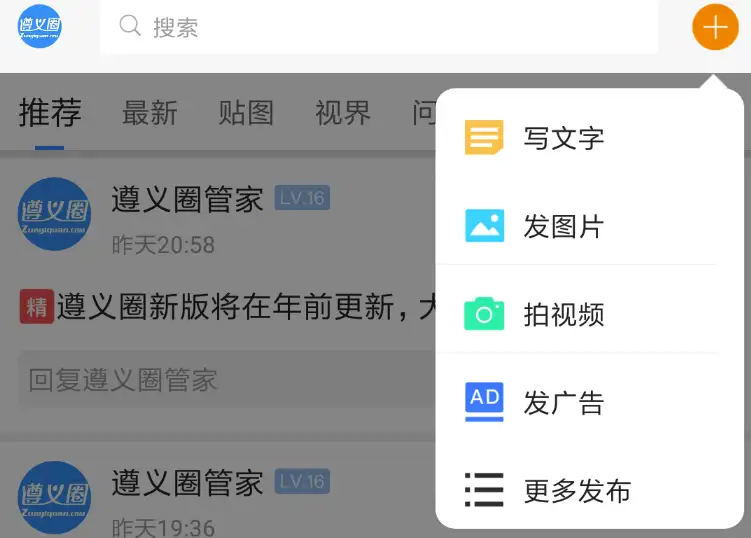Tap the orange plus publish button
Image resolution: width=751 pixels, height=538 pixels.
coord(715,27)
